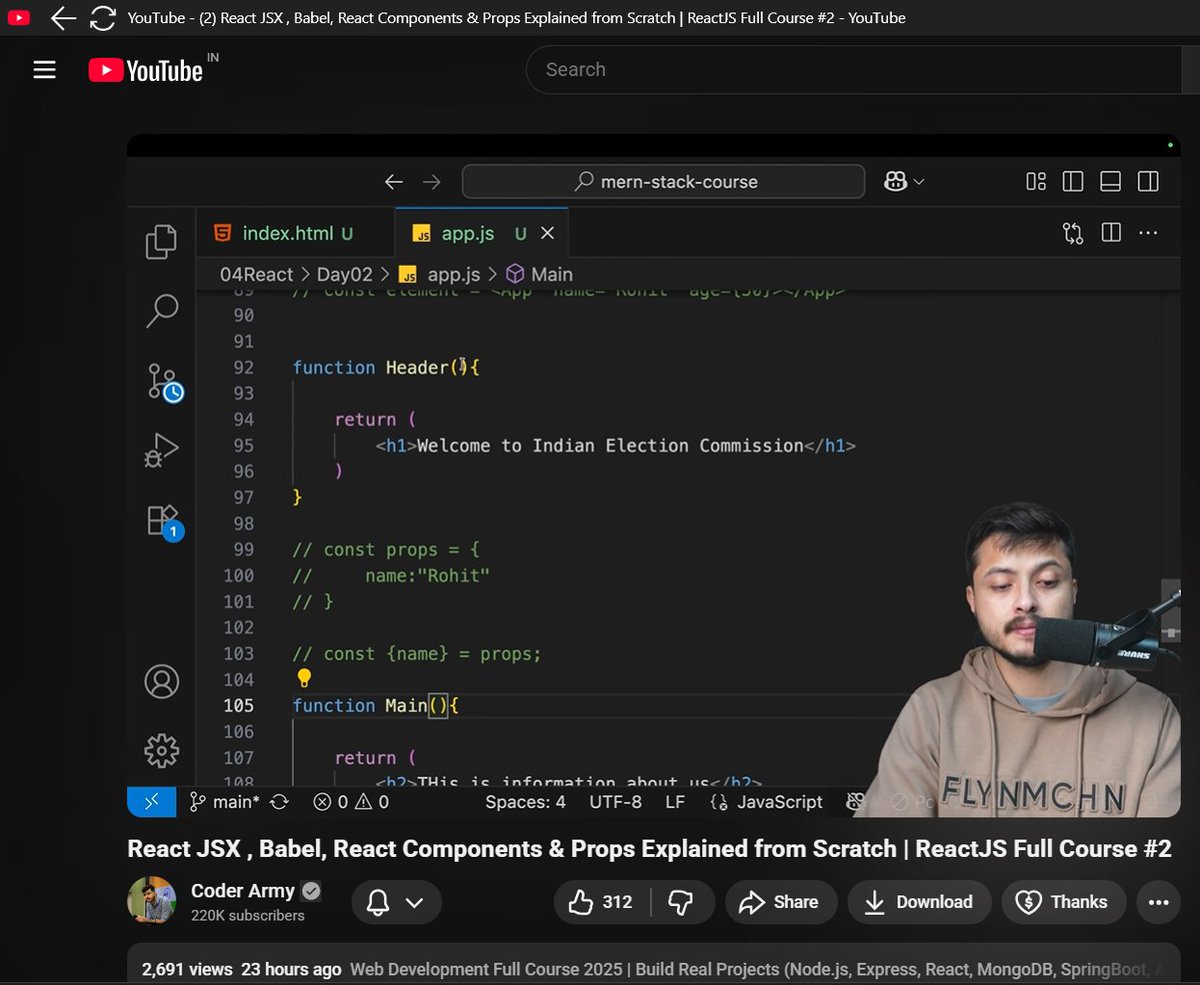
Task: Click the VS Code settings gear icon
Action: click(161, 750)
